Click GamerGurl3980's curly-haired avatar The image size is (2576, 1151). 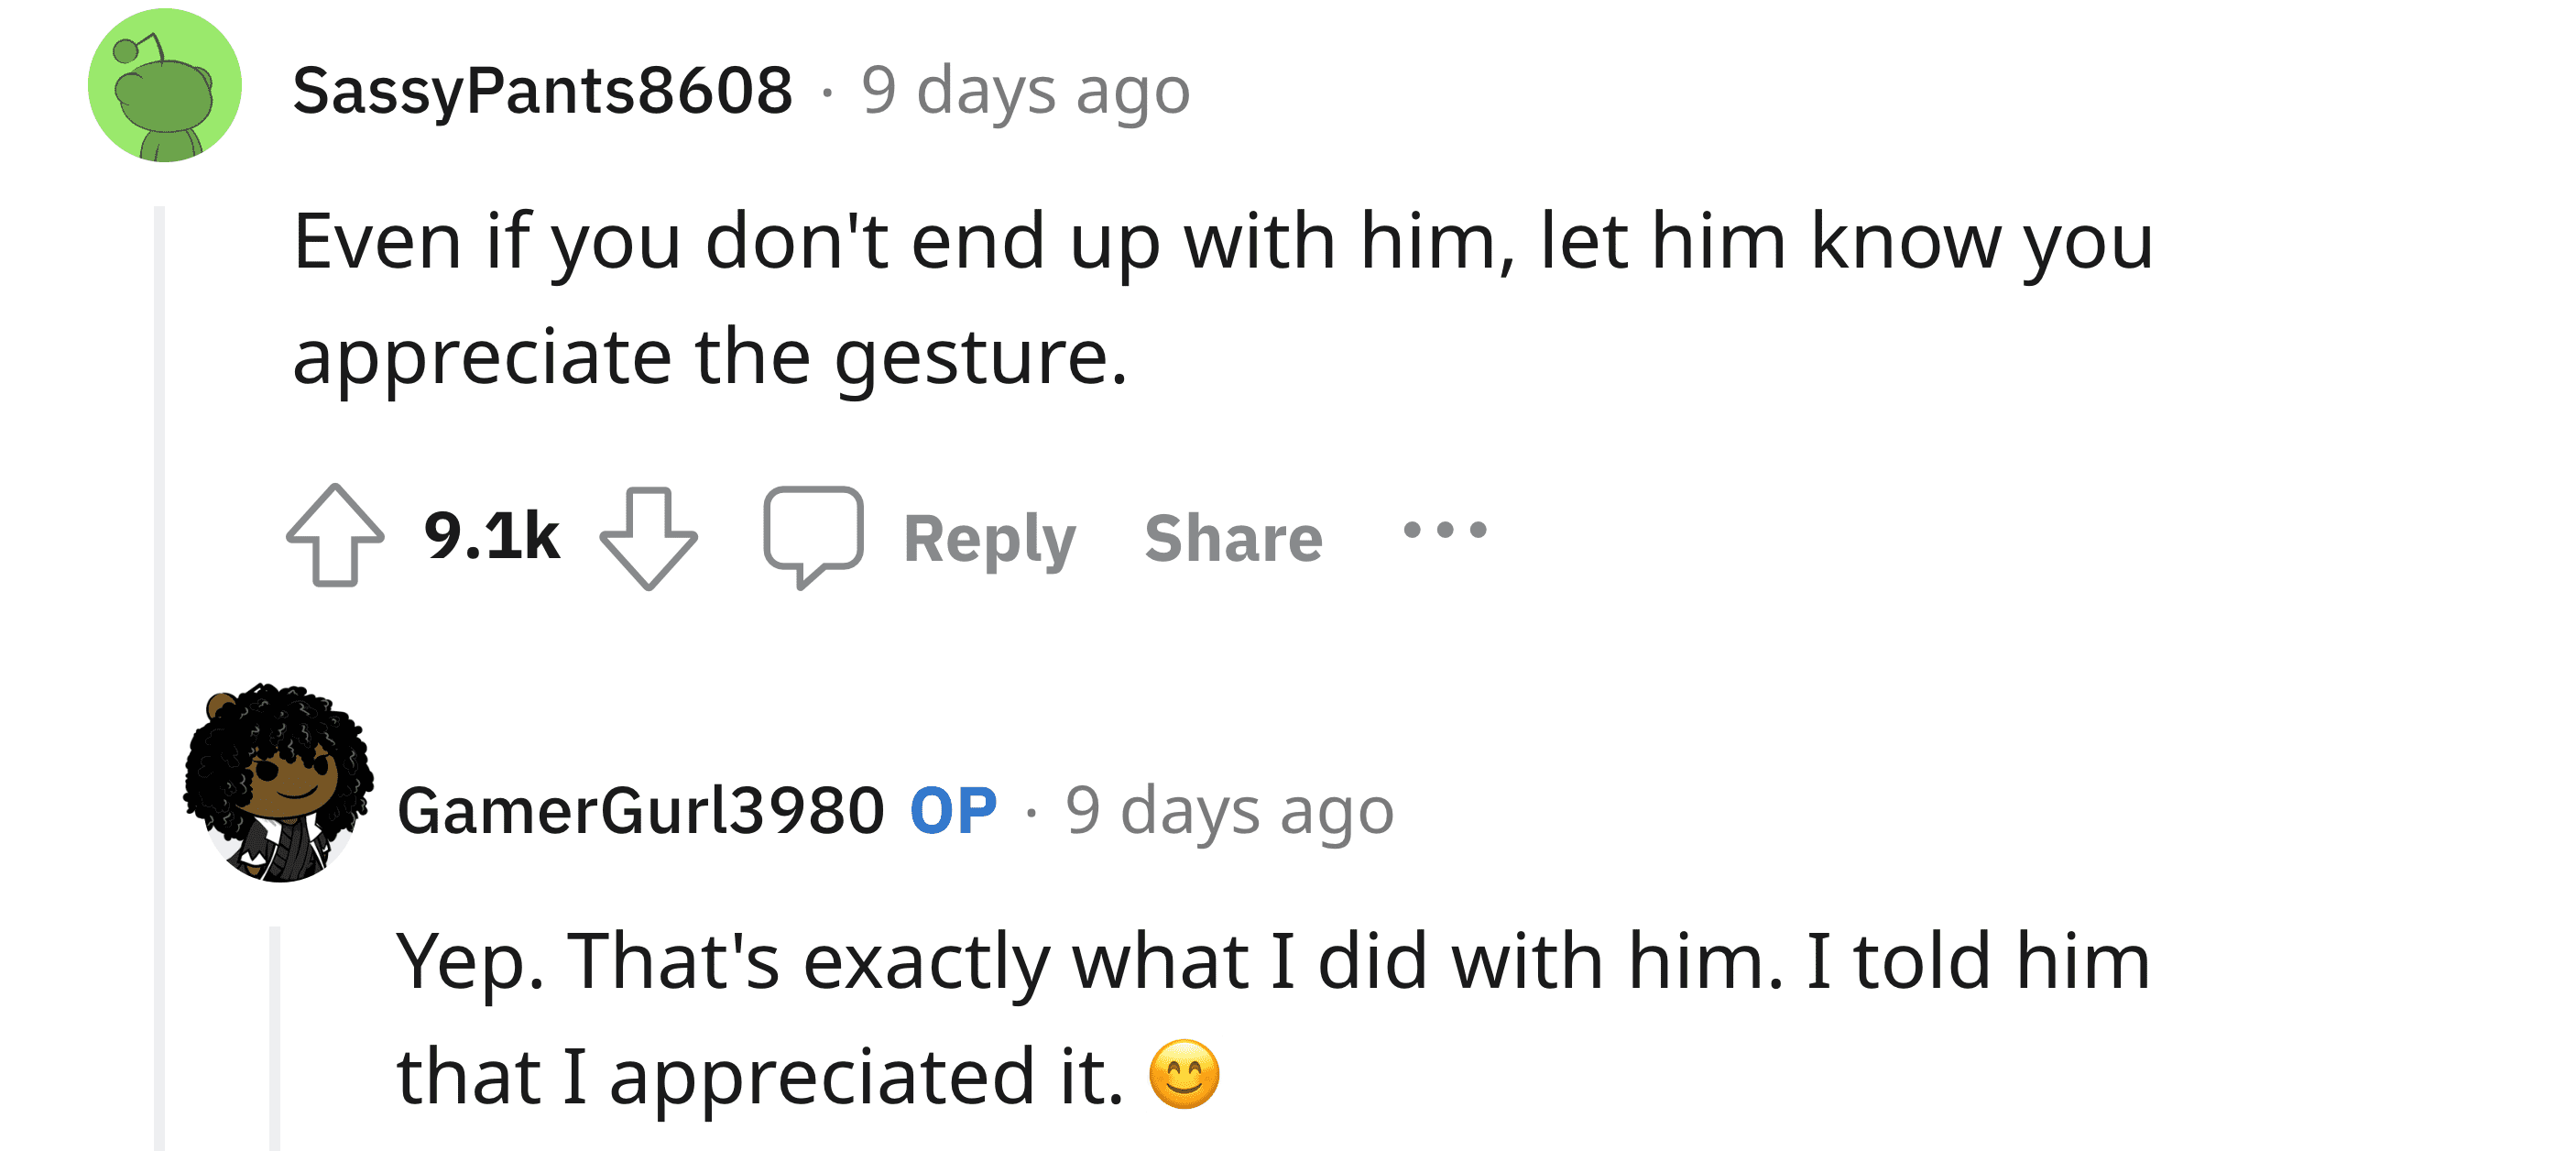click(278, 782)
